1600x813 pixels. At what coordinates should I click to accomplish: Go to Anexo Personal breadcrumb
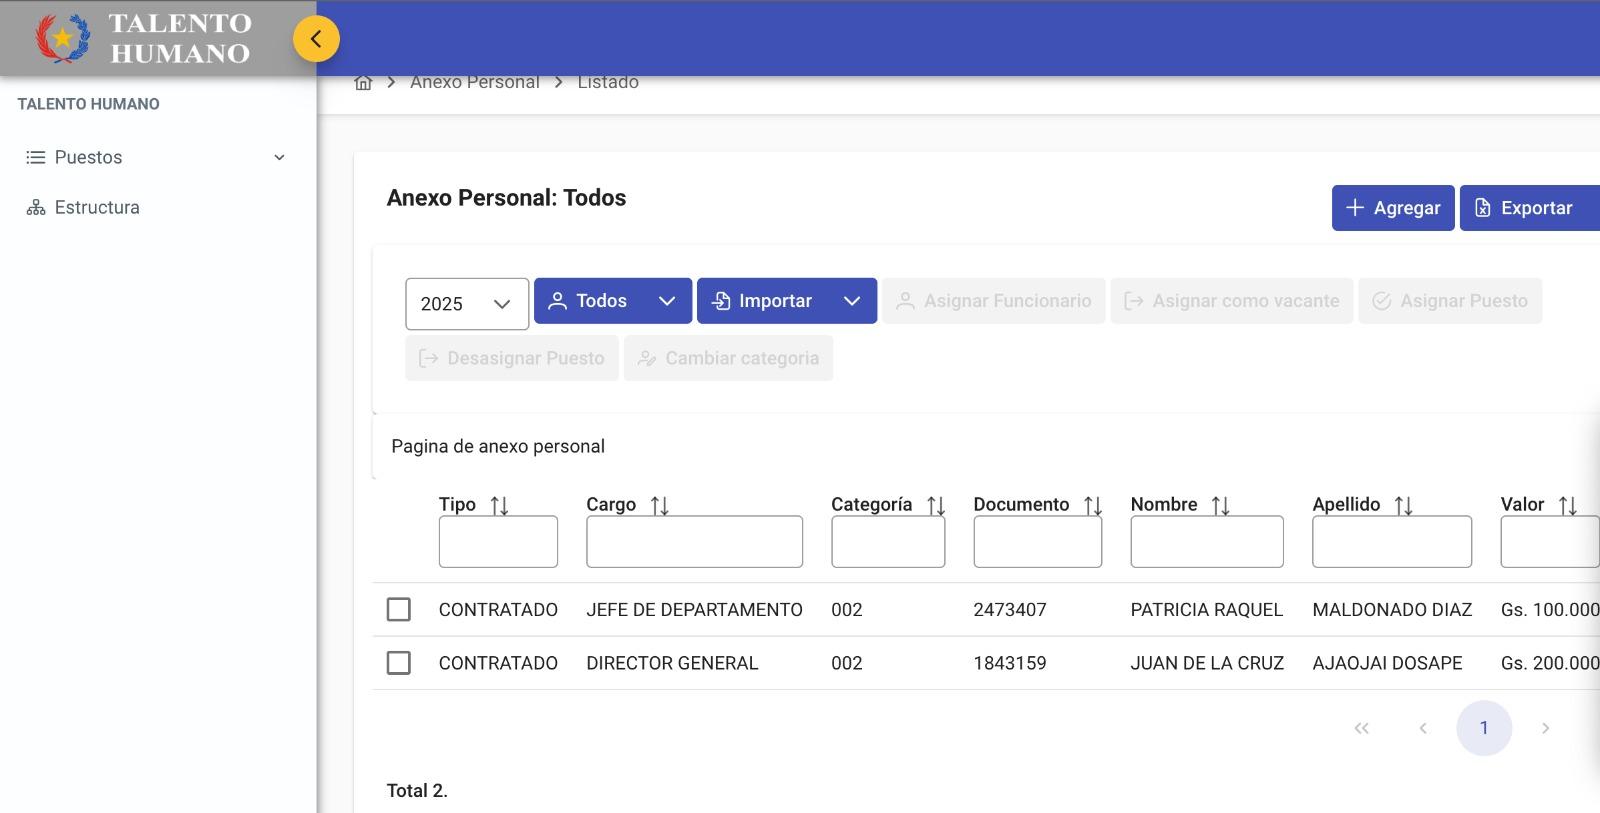coord(474,83)
